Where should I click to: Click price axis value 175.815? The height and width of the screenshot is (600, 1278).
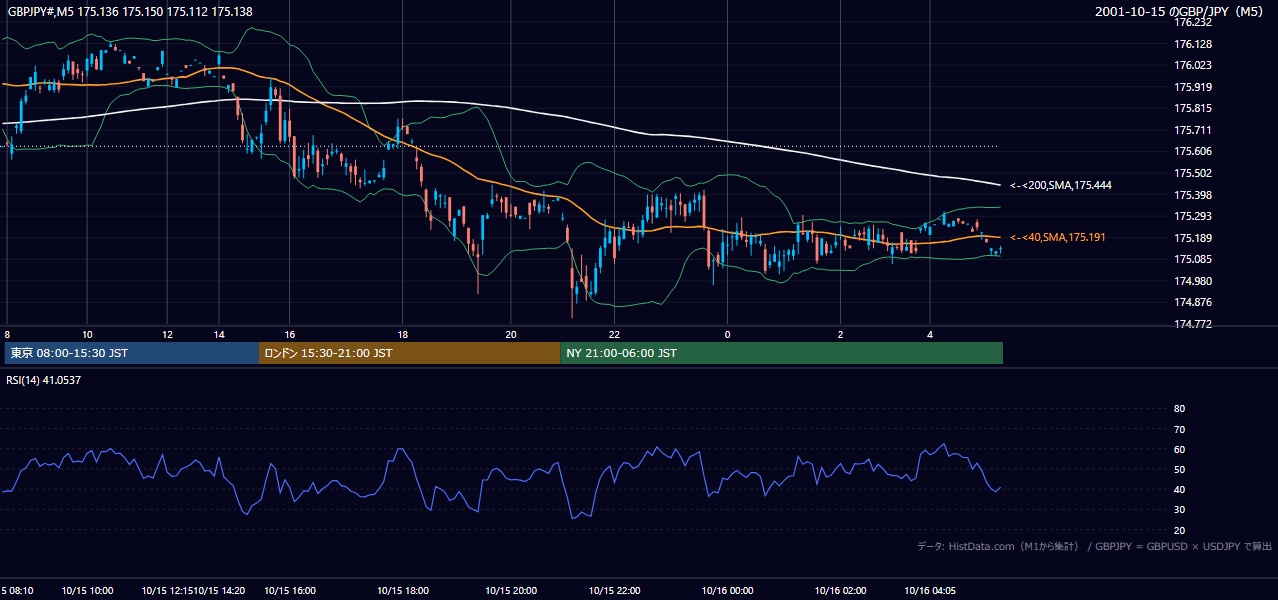click(1193, 108)
